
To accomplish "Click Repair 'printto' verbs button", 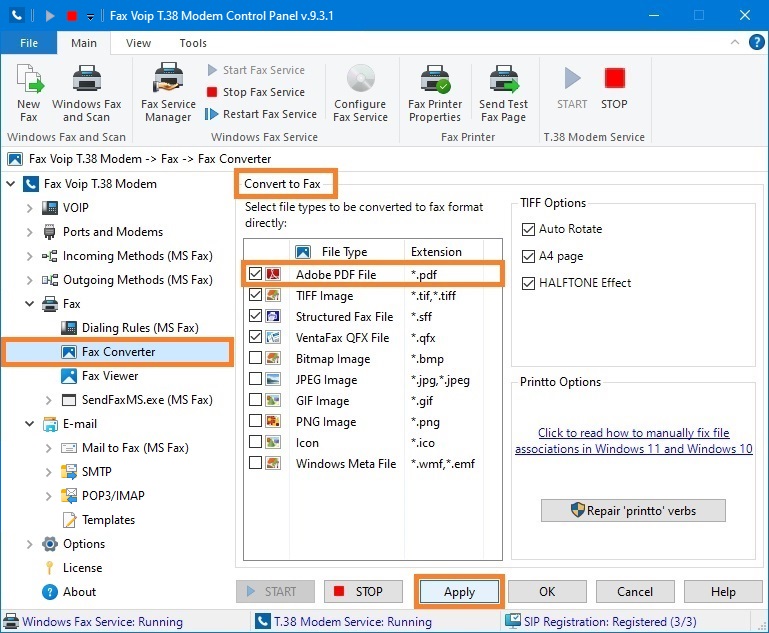I will pyautogui.click(x=633, y=511).
